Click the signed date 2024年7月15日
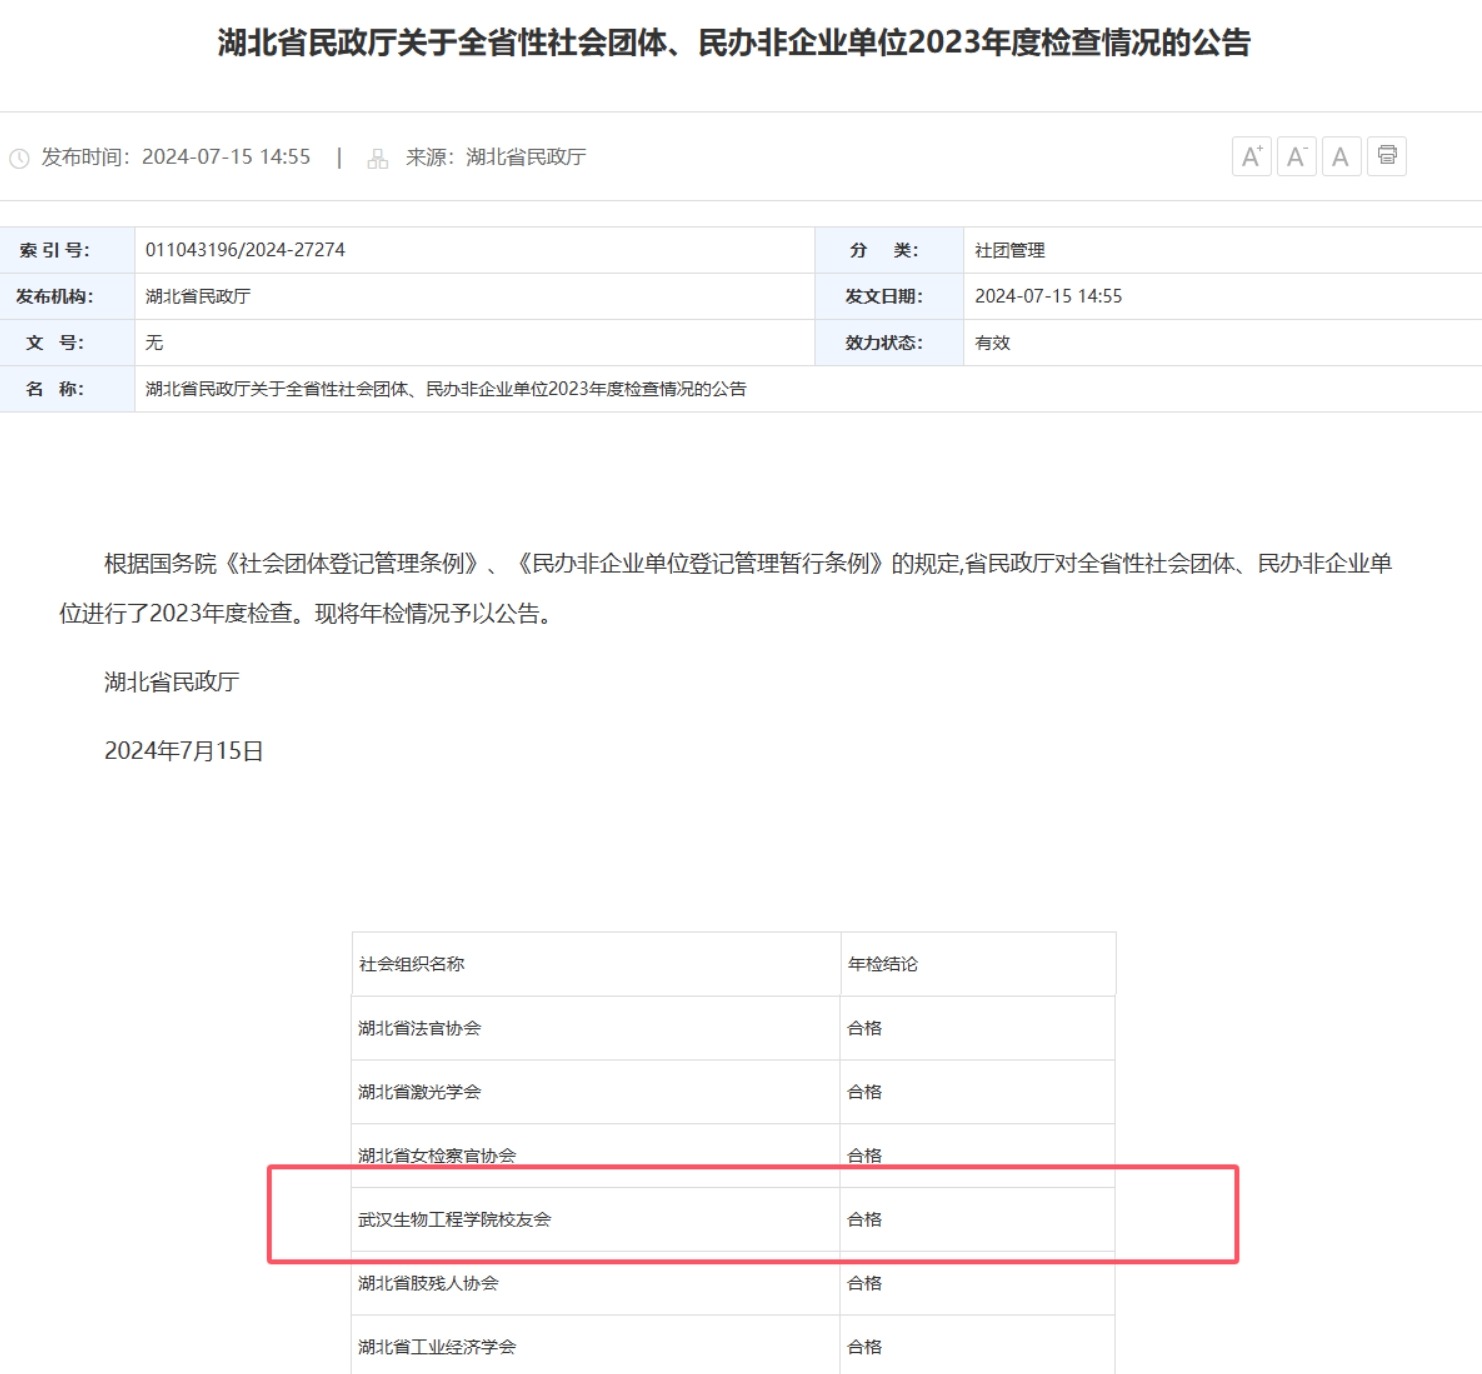The image size is (1482, 1374). pos(184,751)
